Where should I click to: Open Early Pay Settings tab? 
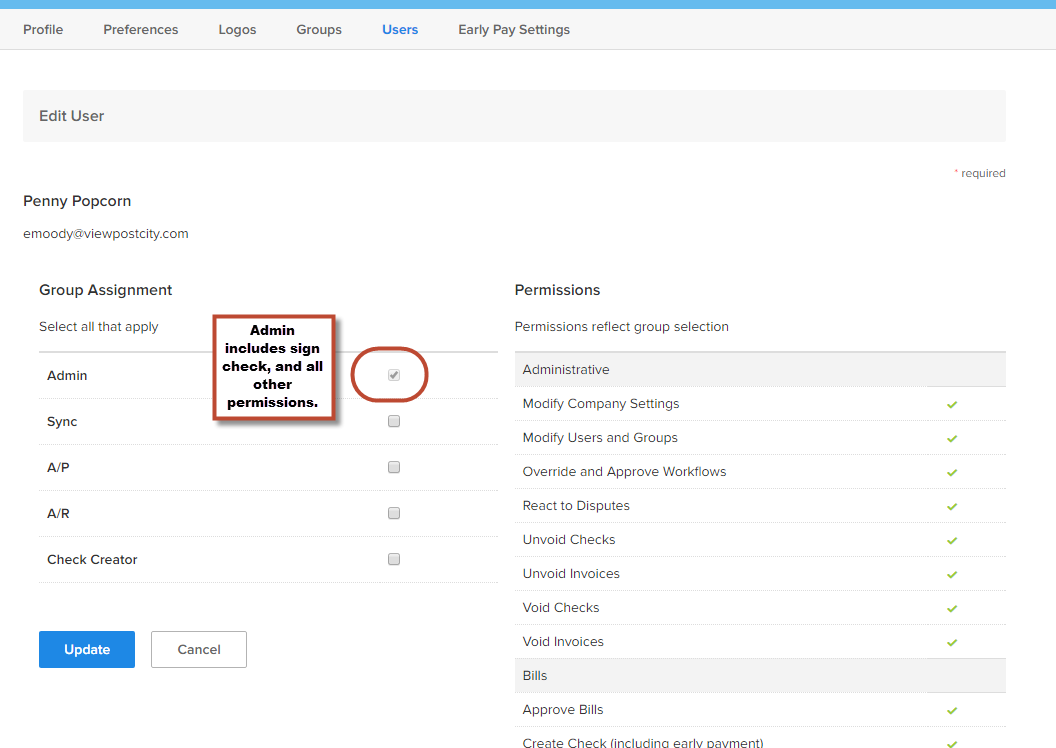[x=514, y=30]
